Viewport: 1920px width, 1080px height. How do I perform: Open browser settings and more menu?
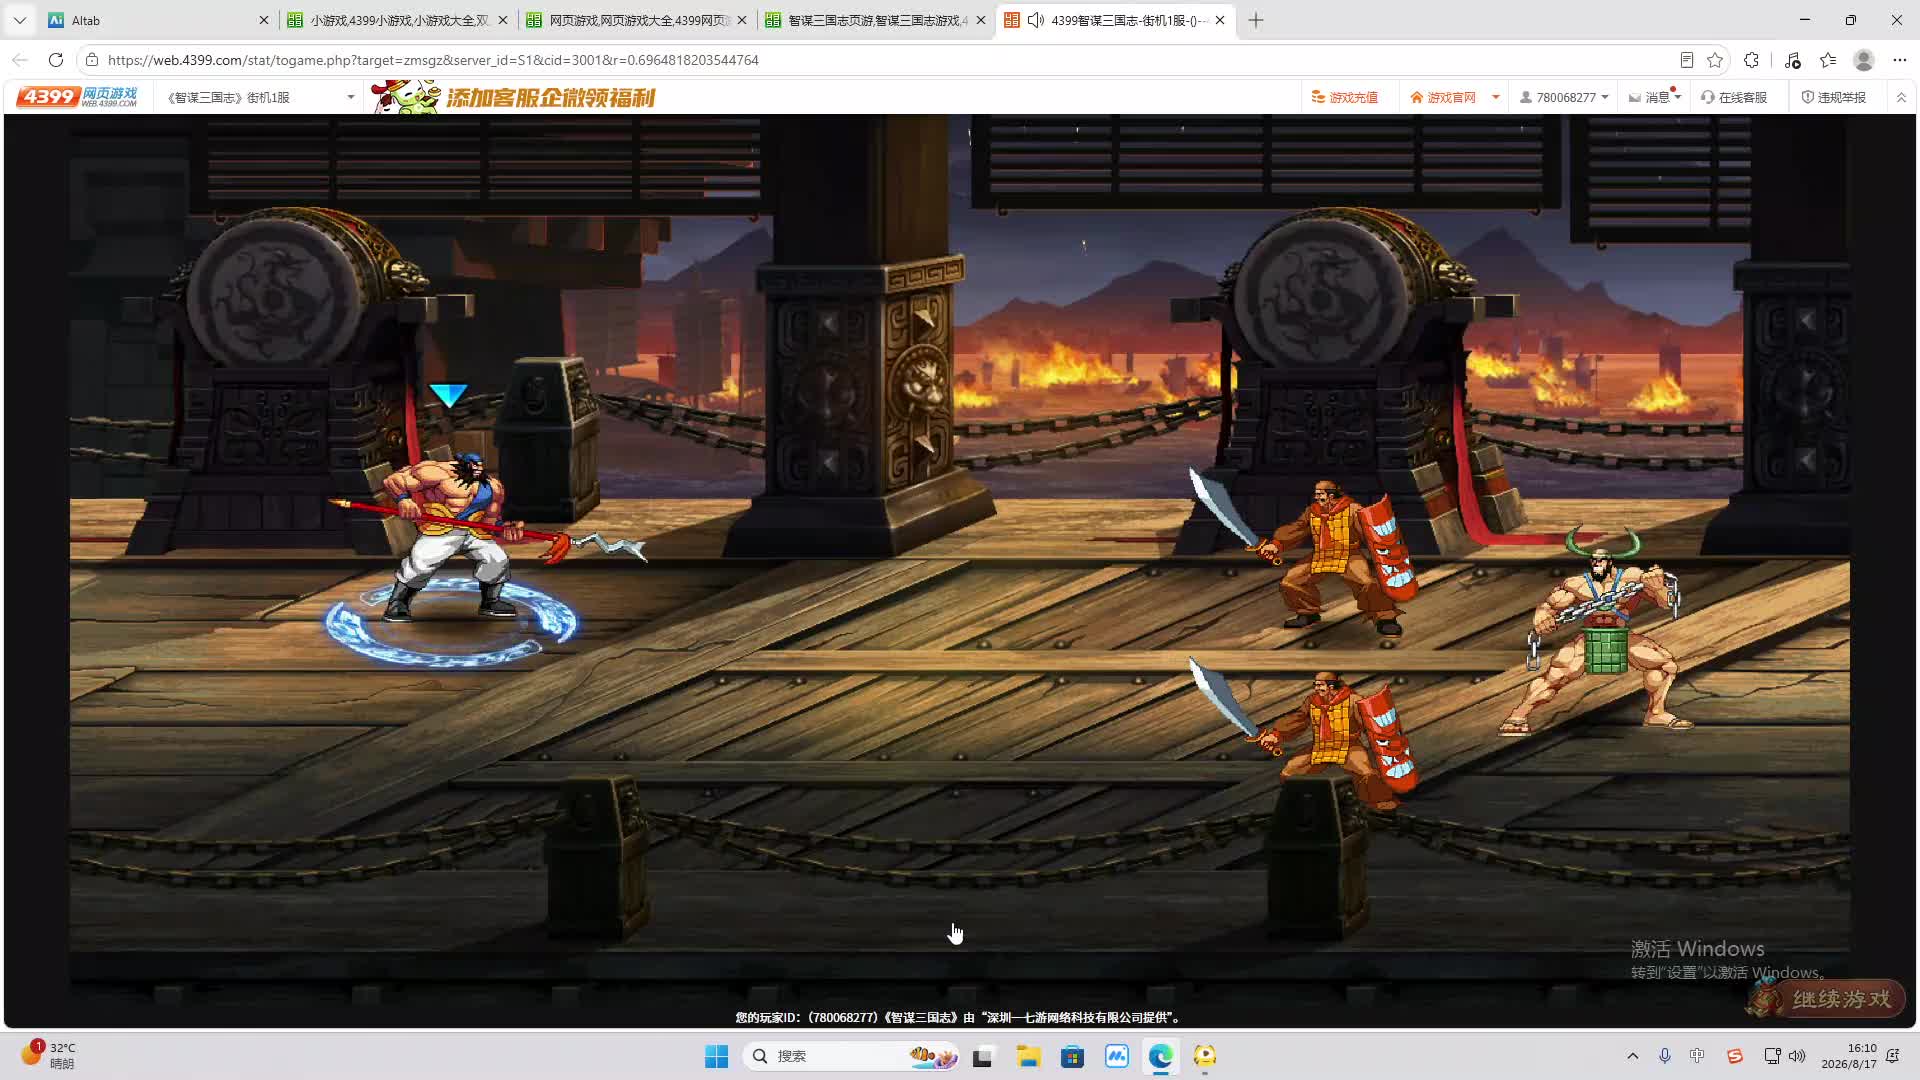point(1900,60)
